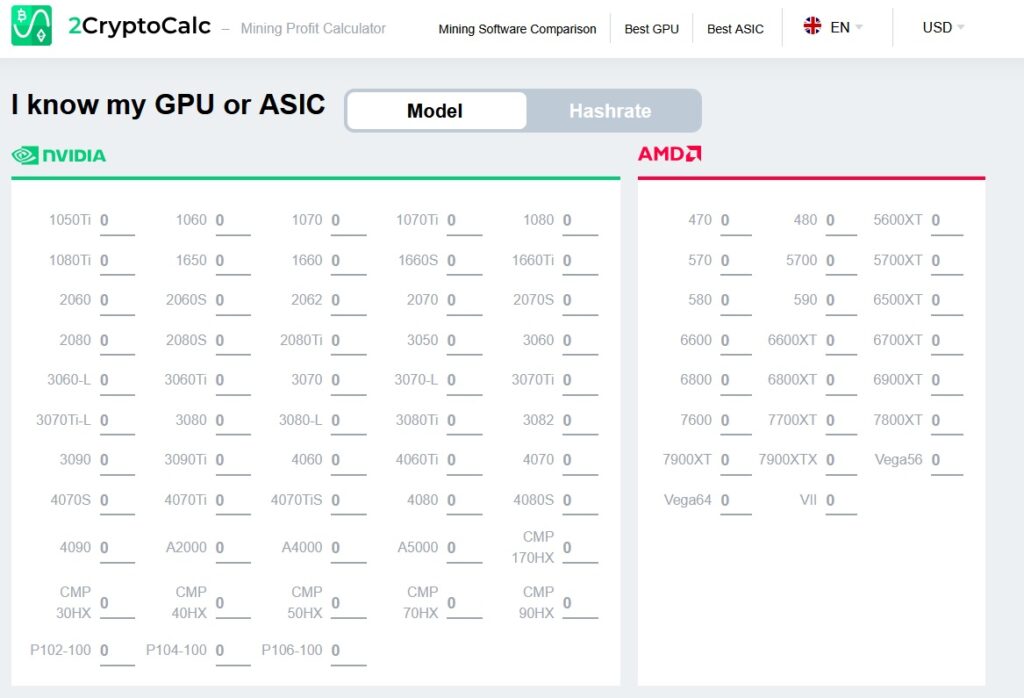The height and width of the screenshot is (698, 1024).
Task: Select the 6600XT quantity field
Action: 841,341
